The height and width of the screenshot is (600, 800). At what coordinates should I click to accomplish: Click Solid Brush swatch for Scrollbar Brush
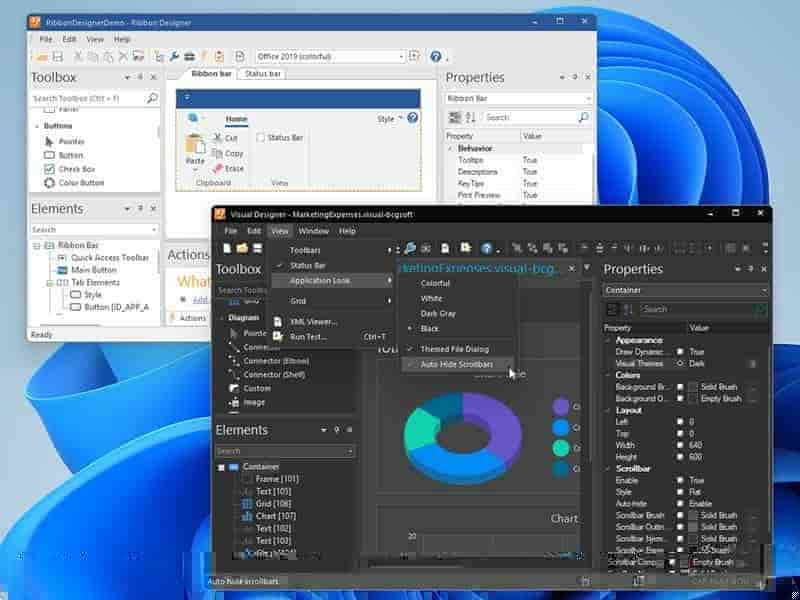[692, 515]
